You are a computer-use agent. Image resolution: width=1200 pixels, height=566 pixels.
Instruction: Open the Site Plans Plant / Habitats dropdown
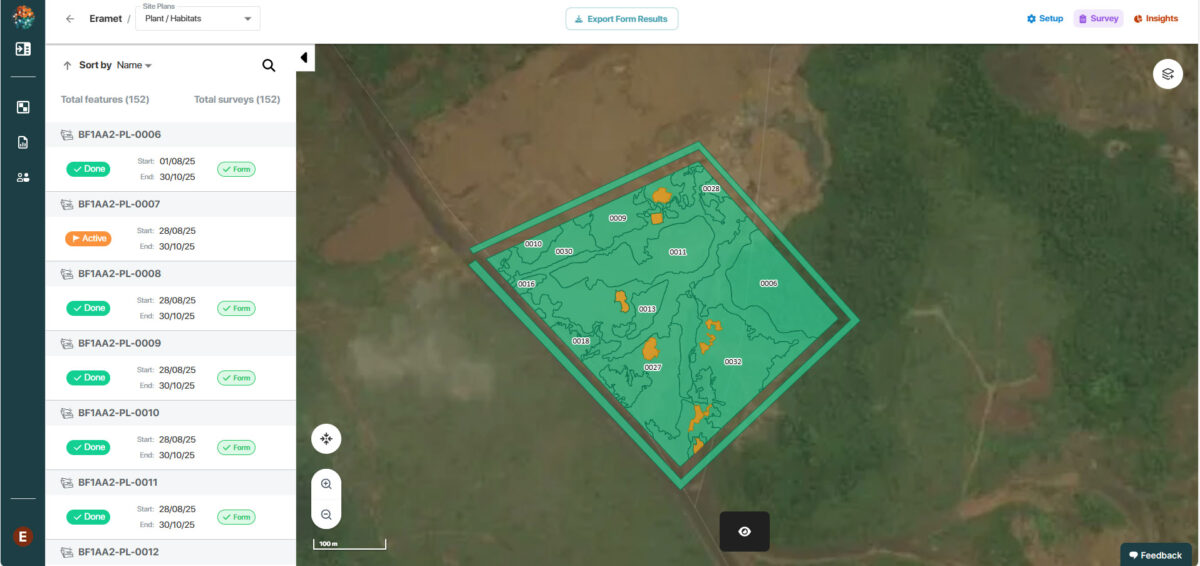(198, 19)
